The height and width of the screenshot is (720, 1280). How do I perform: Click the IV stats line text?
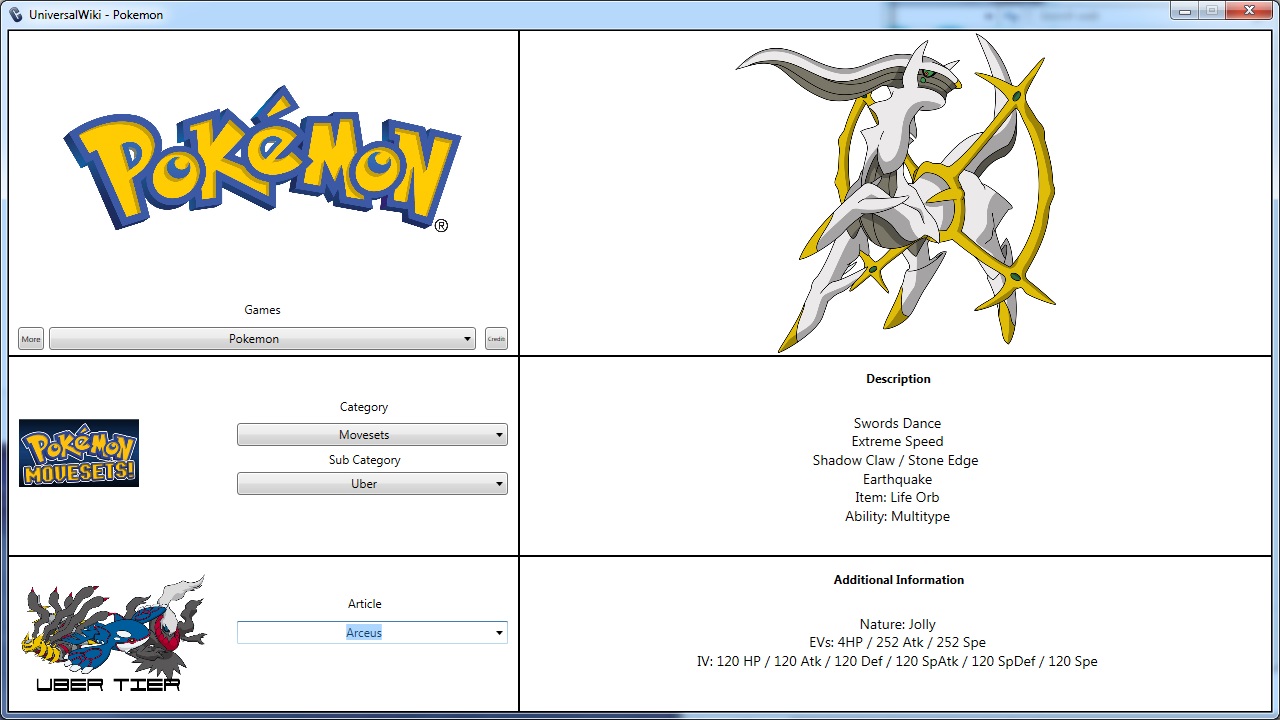point(897,661)
